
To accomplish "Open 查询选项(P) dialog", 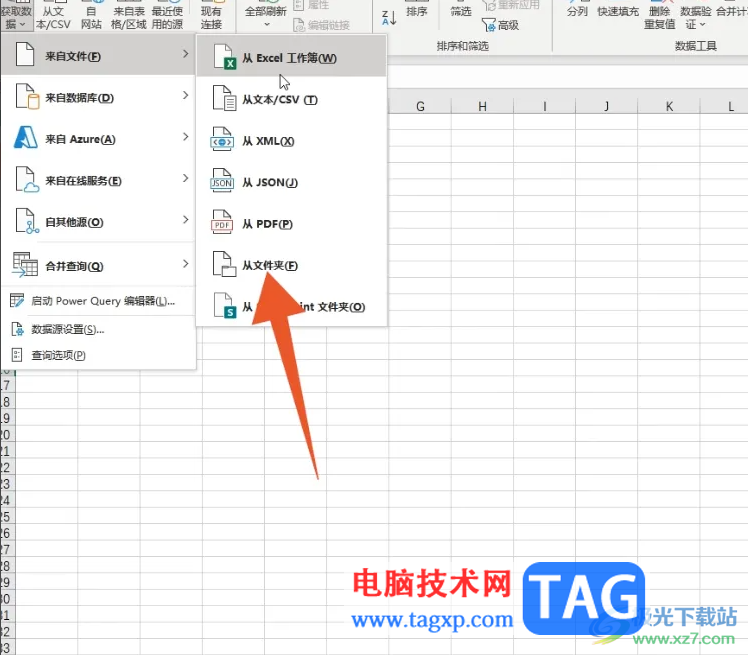I will pyautogui.click(x=98, y=355).
